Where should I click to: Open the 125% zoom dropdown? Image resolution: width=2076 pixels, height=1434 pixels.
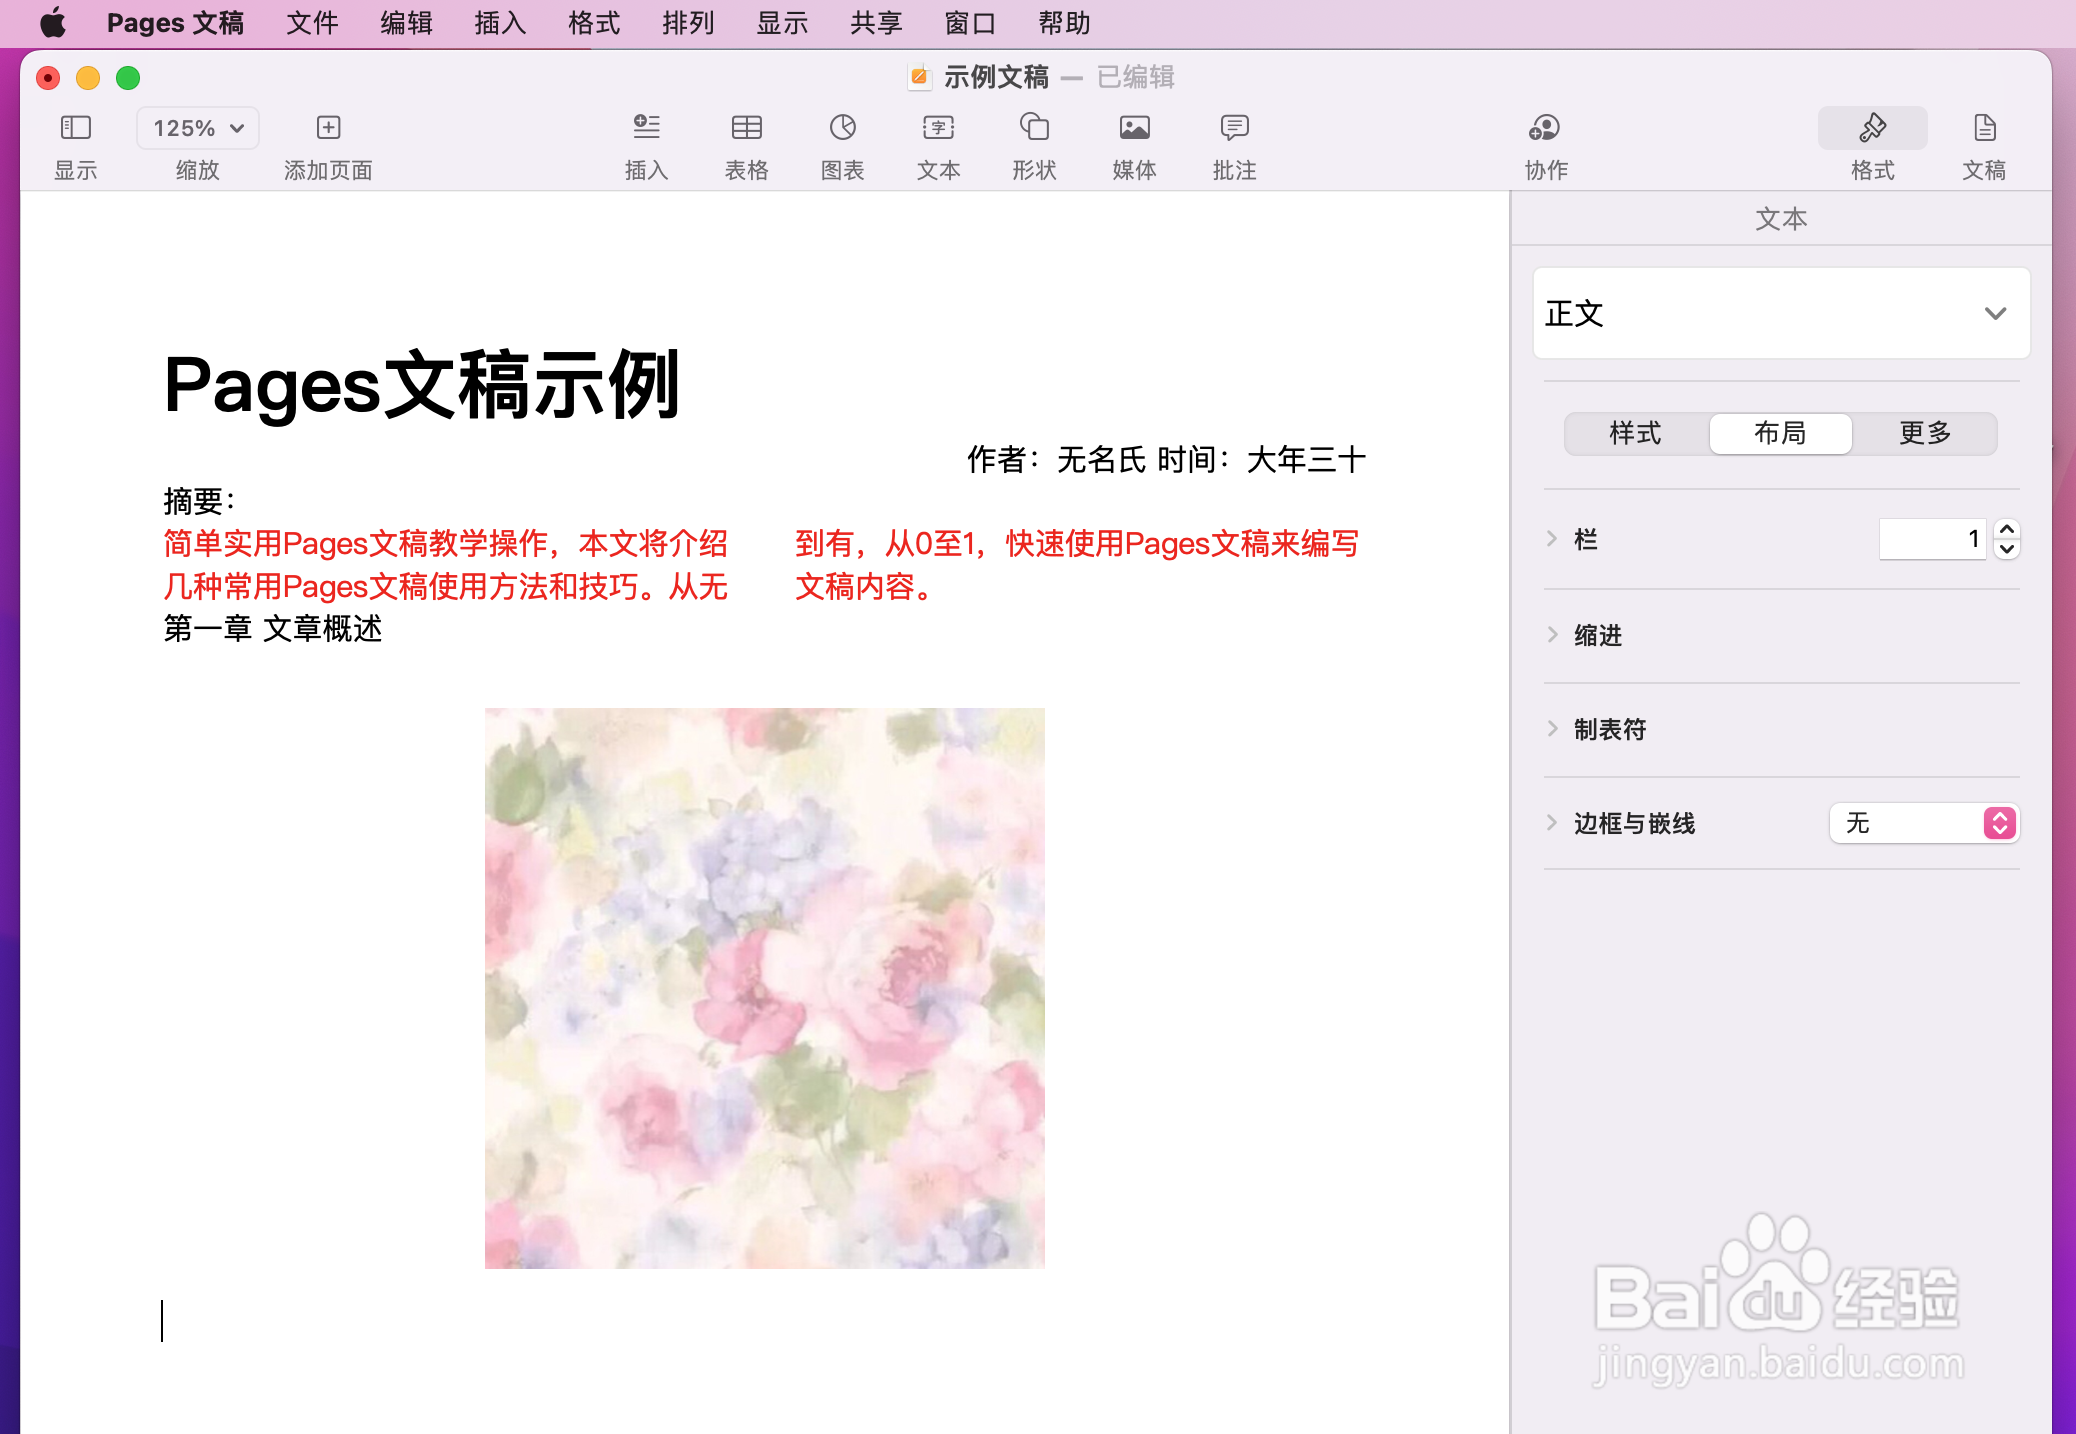[x=198, y=128]
